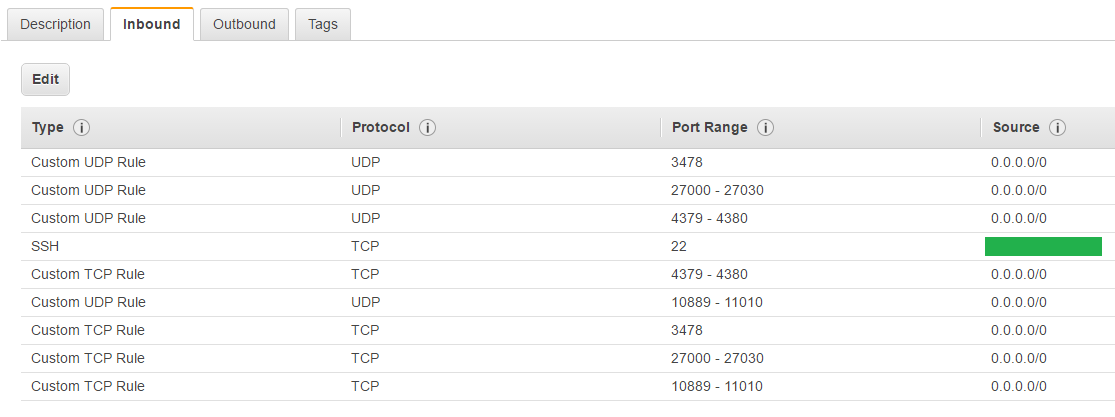Click the Protocol column header
The width and height of the screenshot is (1115, 417).
click(x=380, y=128)
